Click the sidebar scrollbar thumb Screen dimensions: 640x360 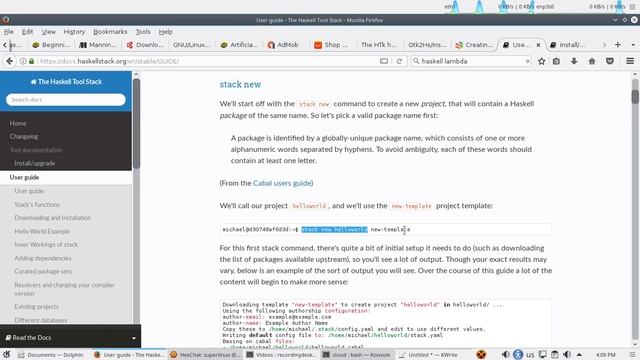pyautogui.click(x=136, y=123)
